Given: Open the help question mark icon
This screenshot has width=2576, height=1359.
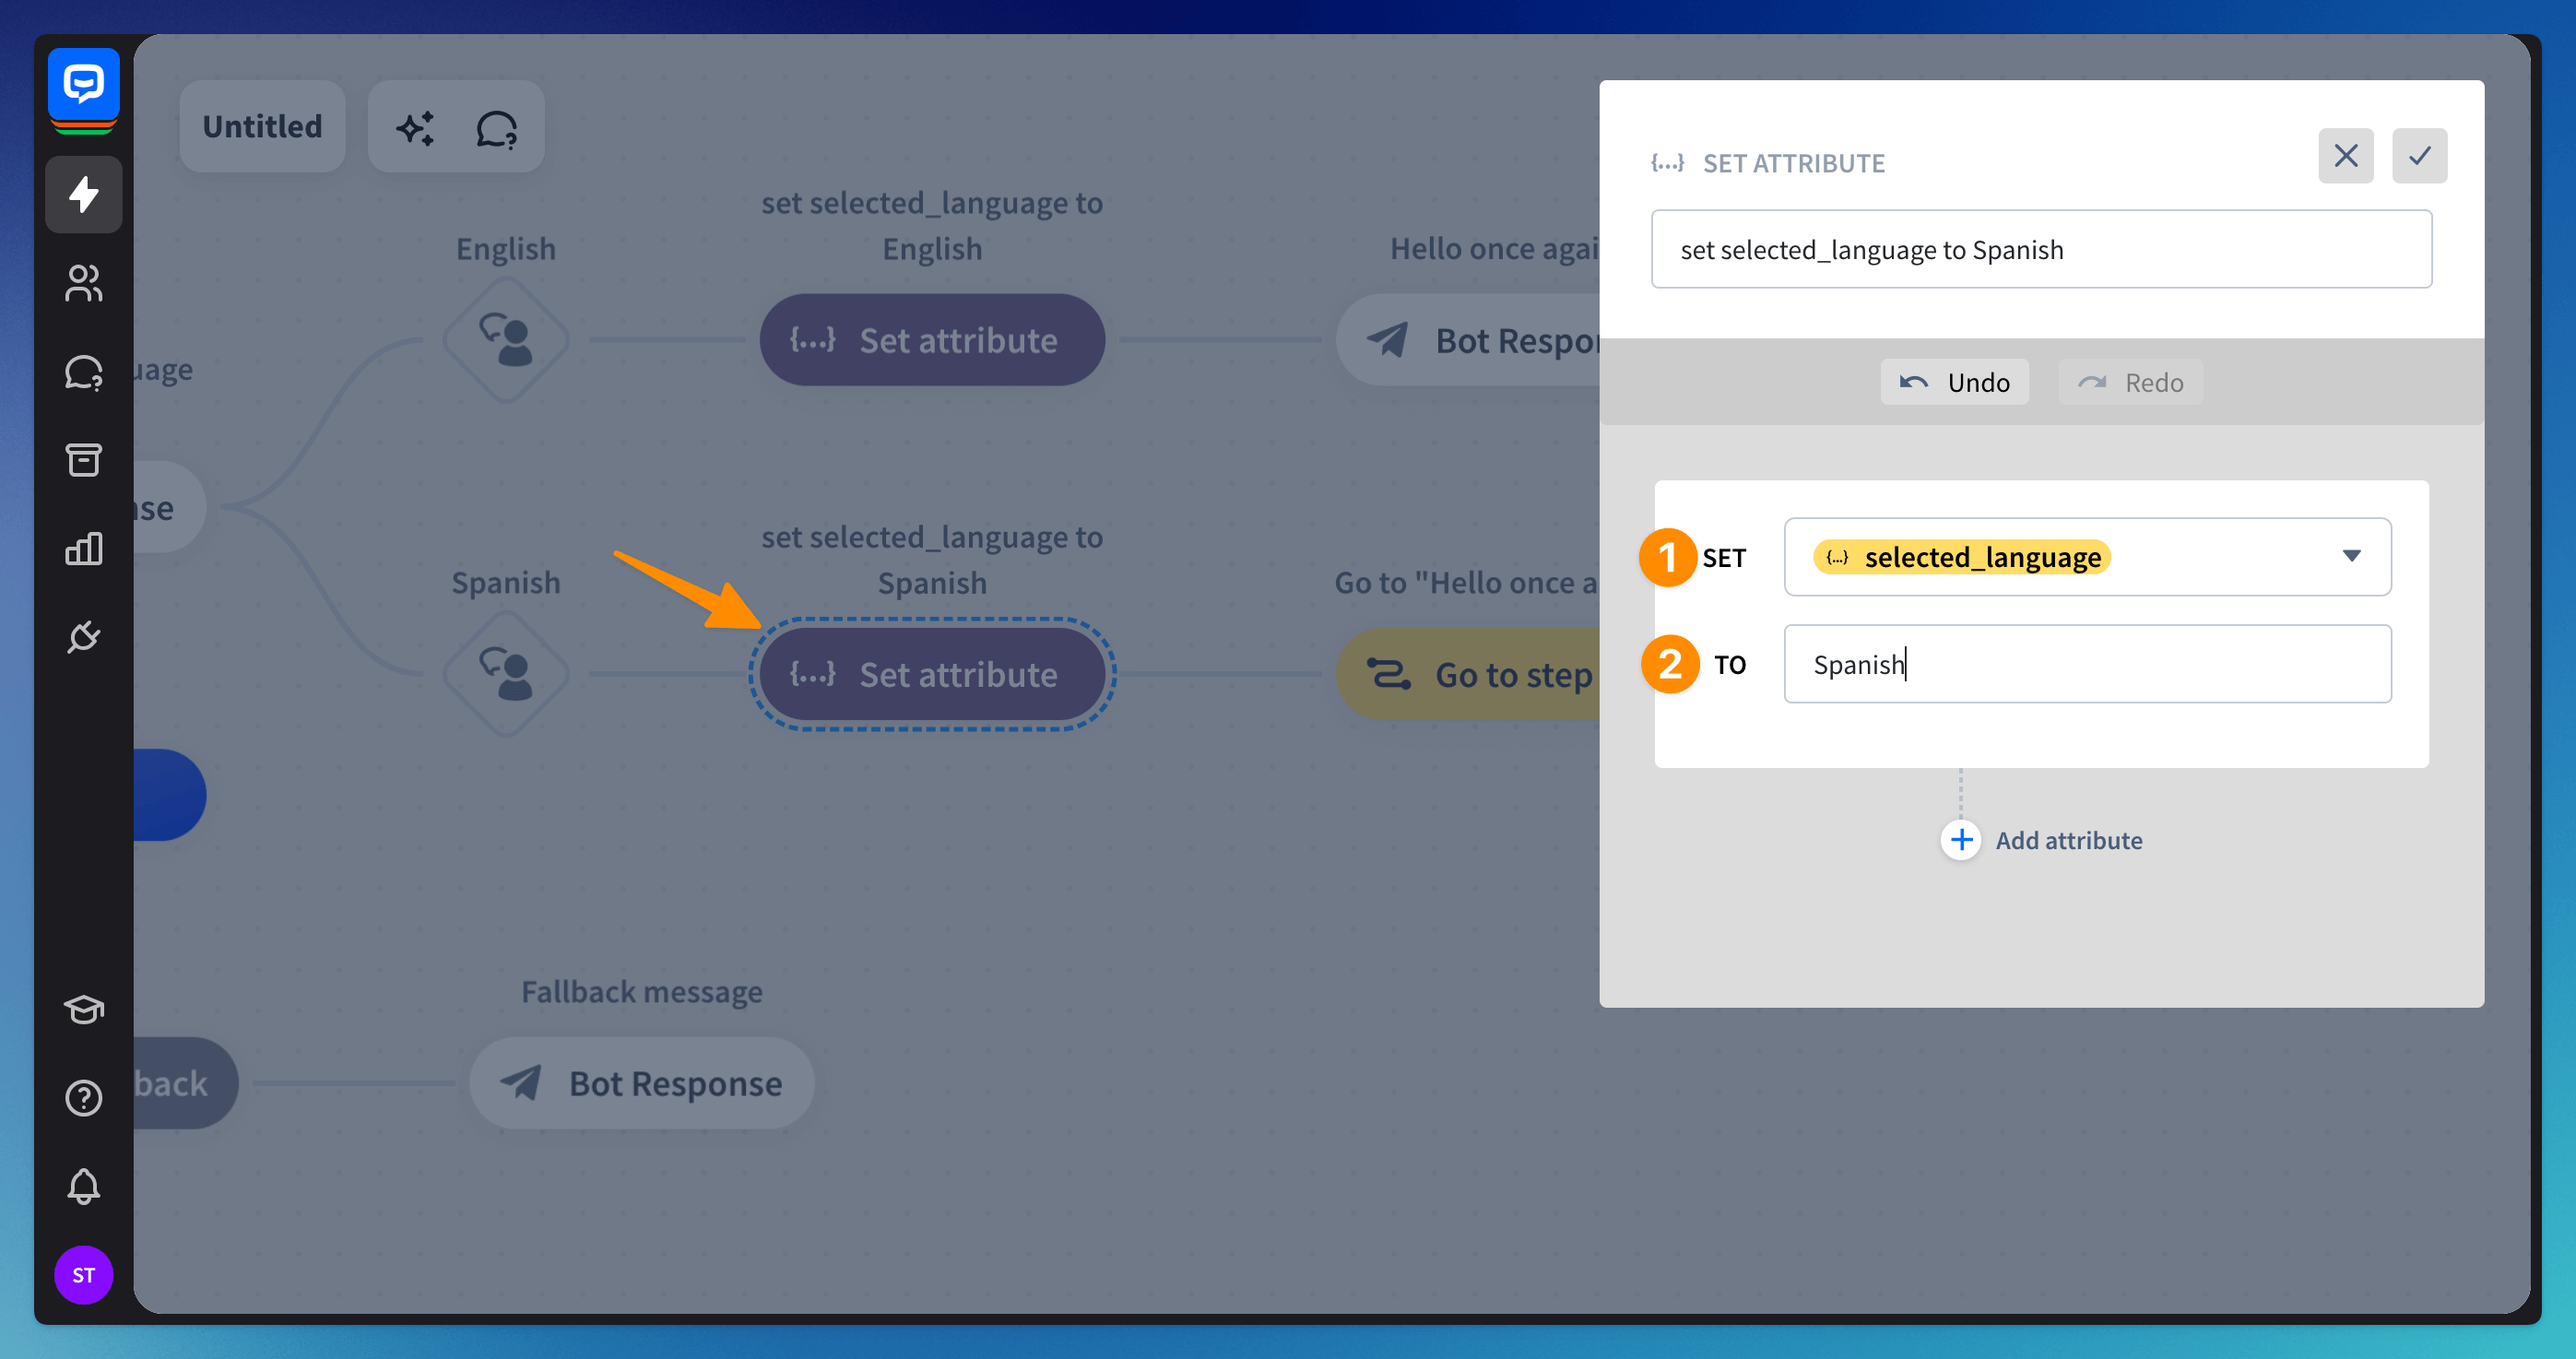Looking at the screenshot, I should coord(83,1098).
